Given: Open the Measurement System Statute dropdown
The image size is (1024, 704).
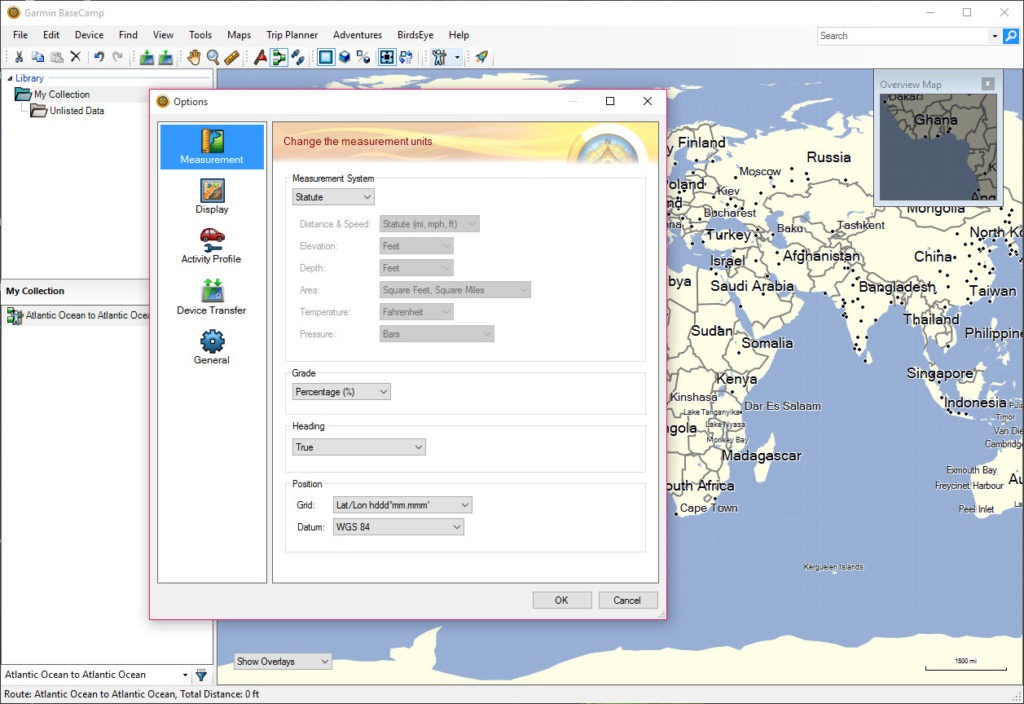Looking at the screenshot, I should click(333, 197).
